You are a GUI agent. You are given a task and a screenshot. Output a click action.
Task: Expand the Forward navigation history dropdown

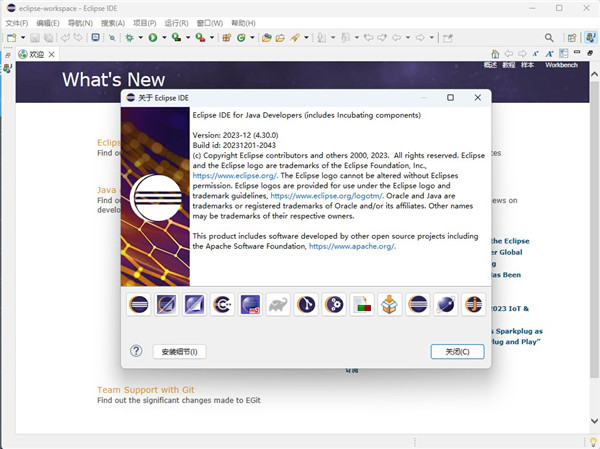432,38
